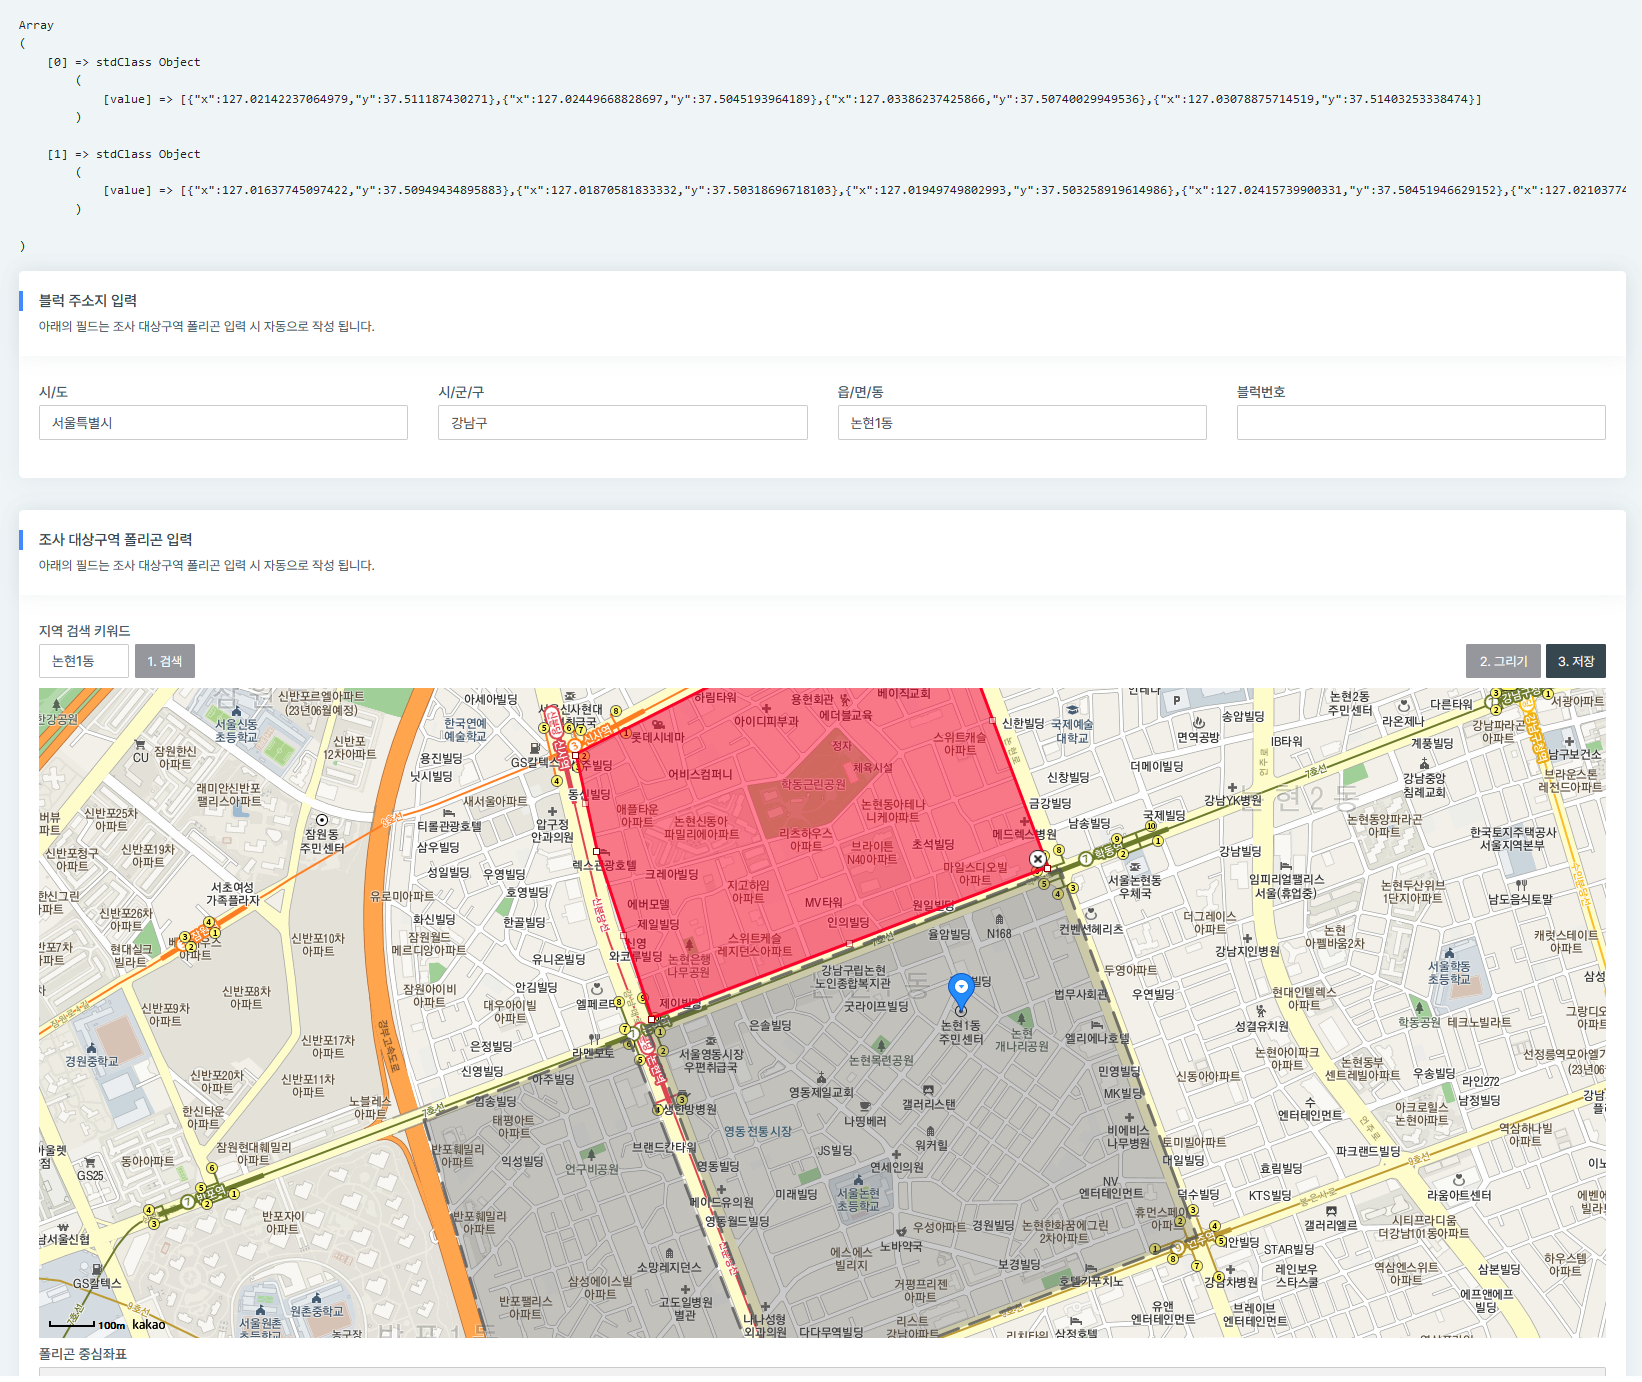Click the 엘리에나호텔 hotel bed icon
The width and height of the screenshot is (1642, 1382).
pyautogui.click(x=1097, y=1025)
